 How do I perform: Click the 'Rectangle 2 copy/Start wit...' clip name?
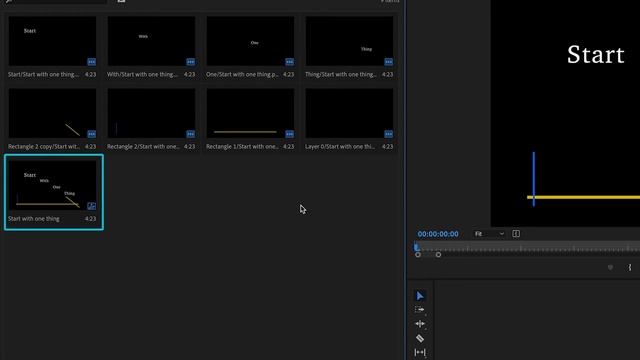(x=44, y=147)
